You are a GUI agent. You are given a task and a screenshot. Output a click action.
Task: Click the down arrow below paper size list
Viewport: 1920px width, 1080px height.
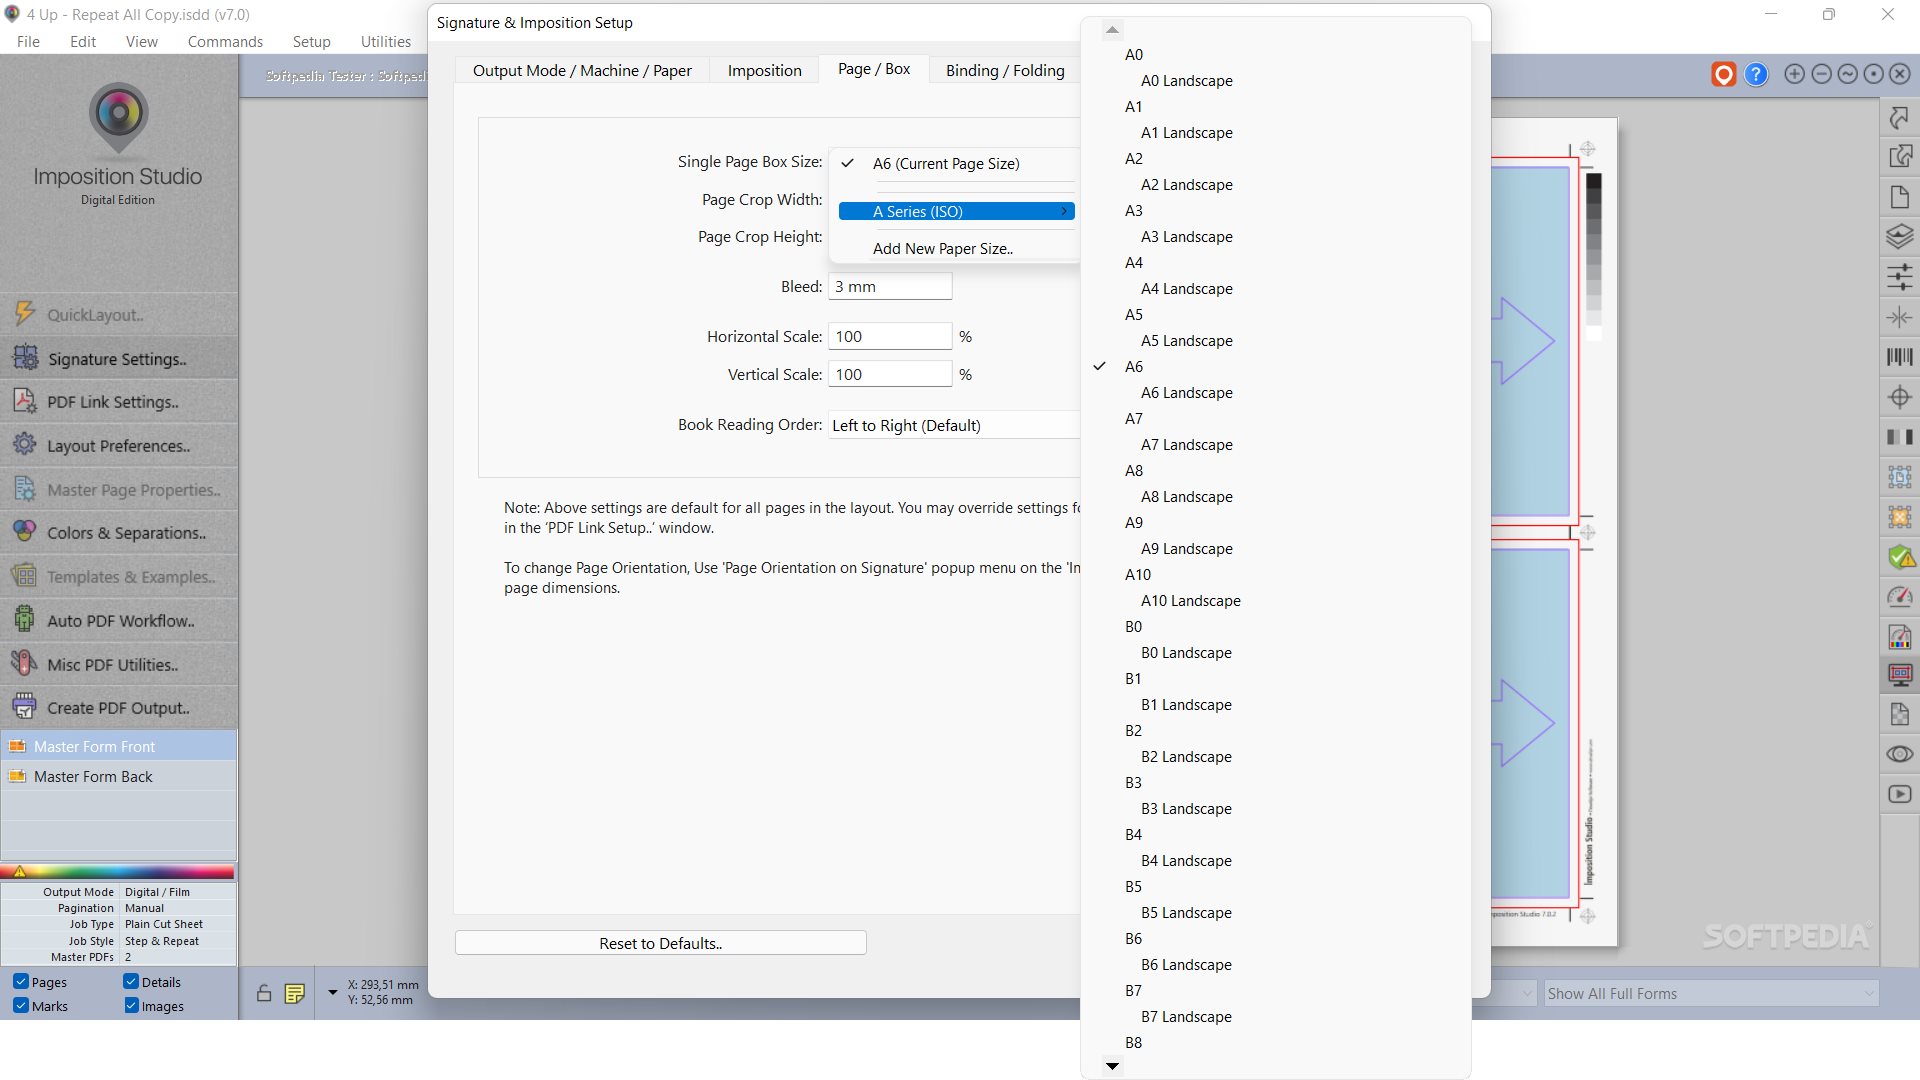[x=1112, y=1066]
